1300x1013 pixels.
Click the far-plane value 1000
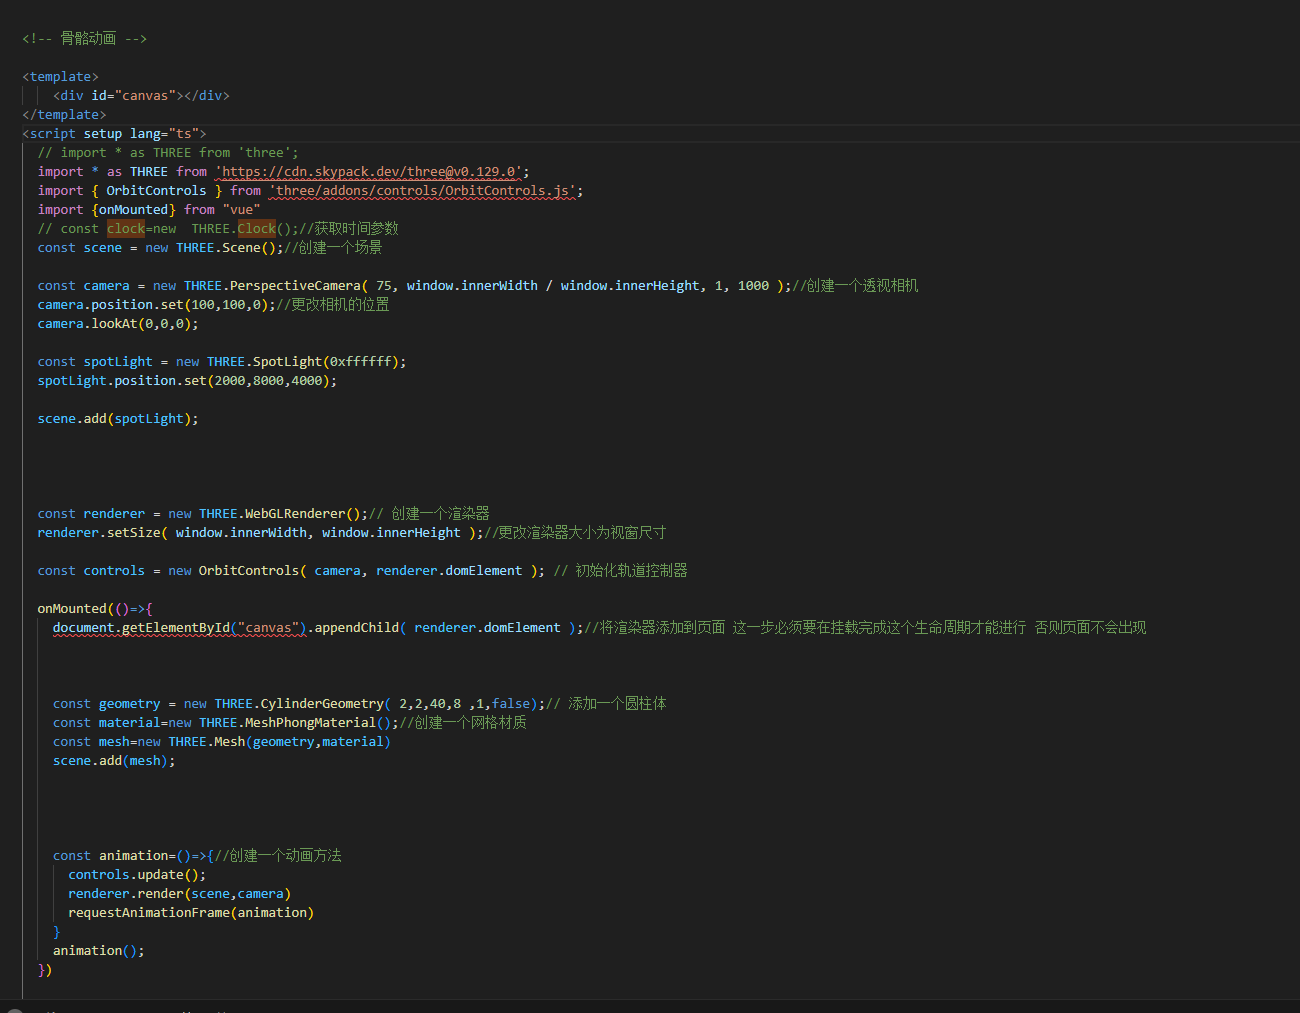click(753, 286)
